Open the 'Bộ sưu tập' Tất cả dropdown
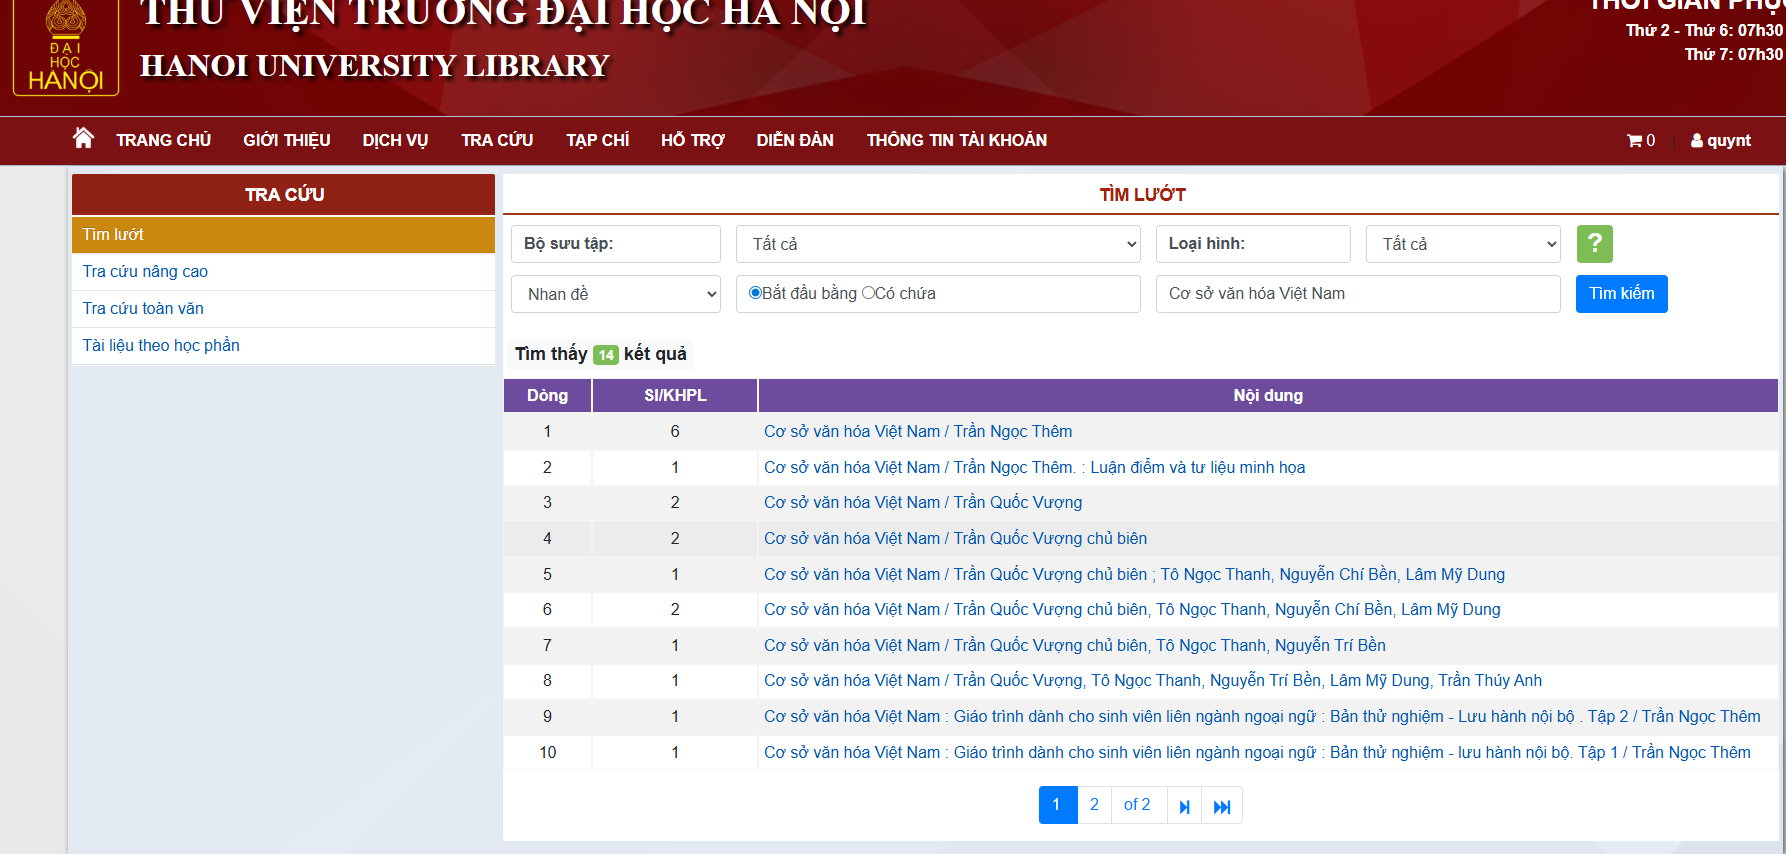The height and width of the screenshot is (854, 1786). (937, 244)
